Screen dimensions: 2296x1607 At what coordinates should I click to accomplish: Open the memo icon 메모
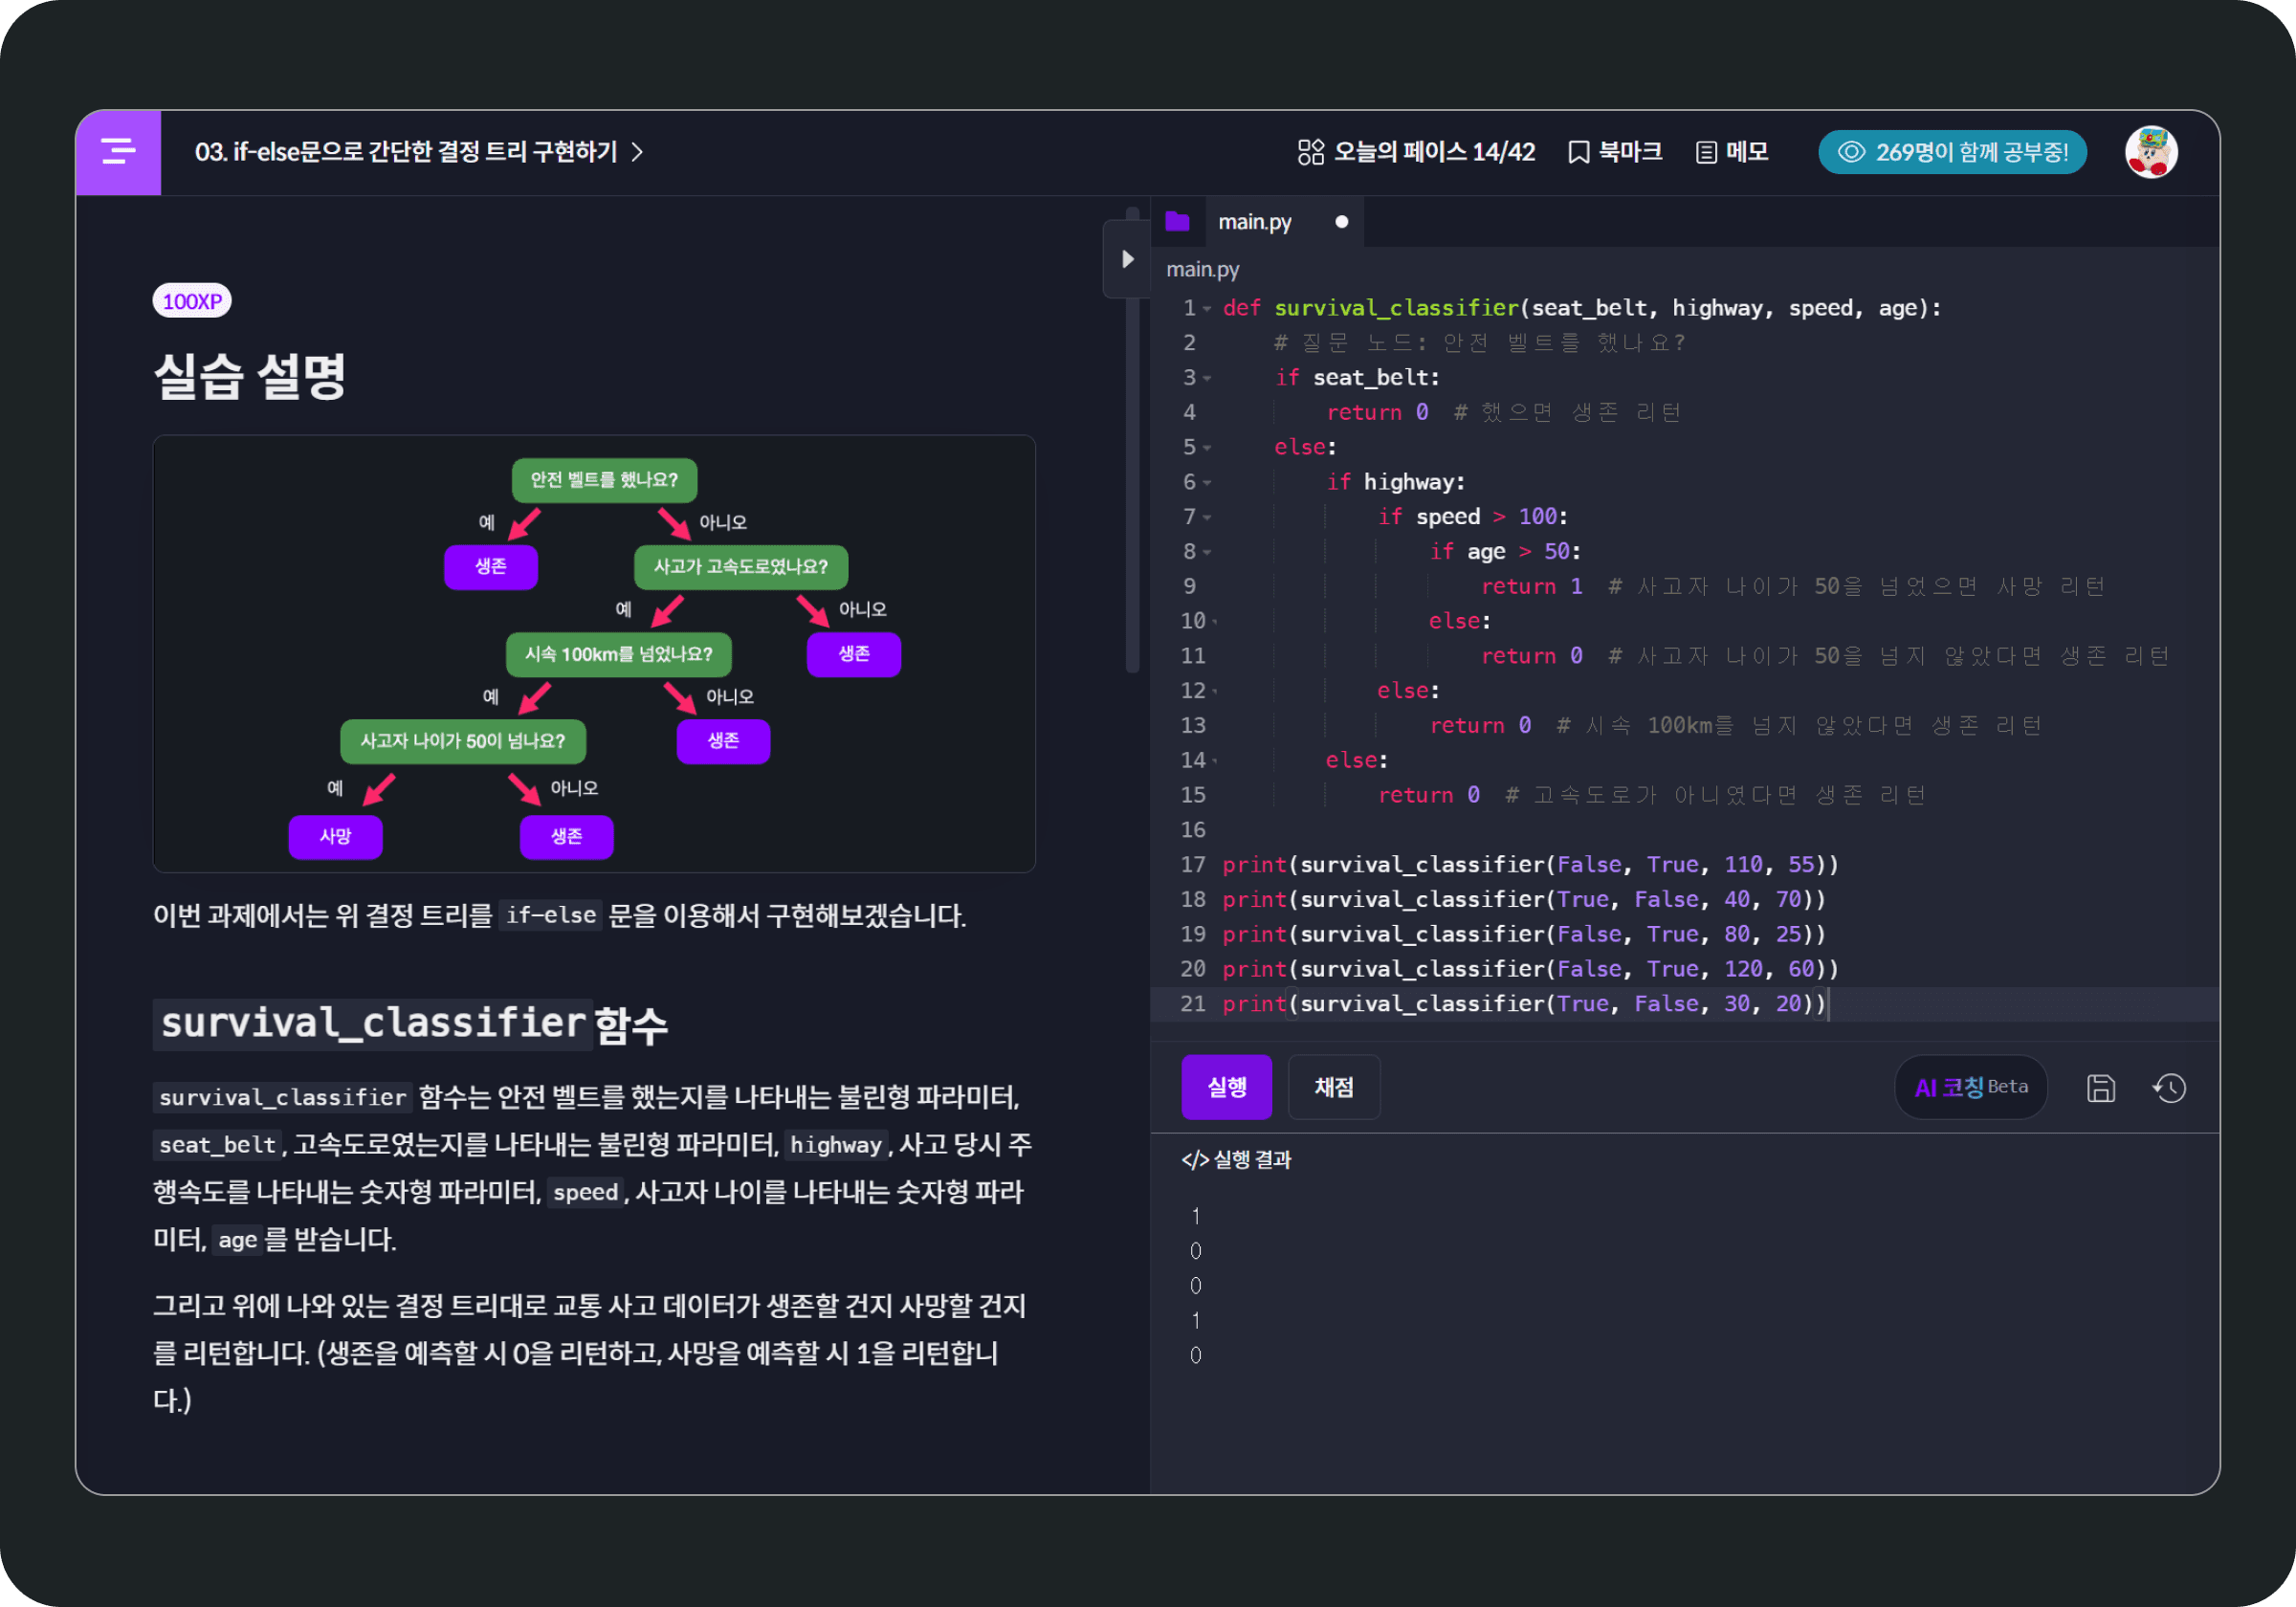pyautogui.click(x=1706, y=152)
